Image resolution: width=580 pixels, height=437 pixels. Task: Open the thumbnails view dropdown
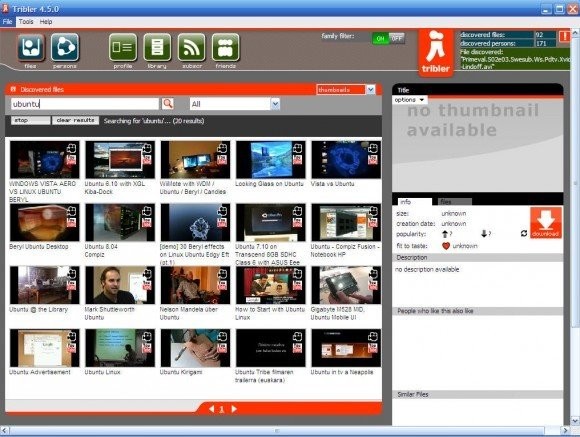pyautogui.click(x=370, y=90)
